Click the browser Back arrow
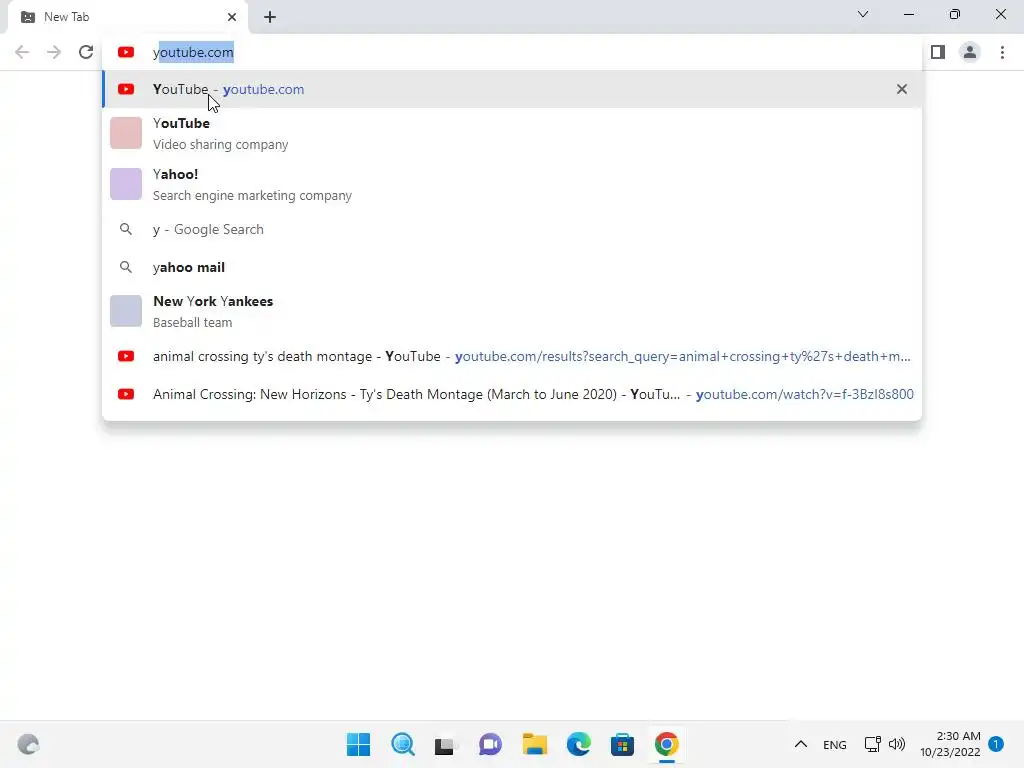Image resolution: width=1024 pixels, height=768 pixels. point(22,52)
